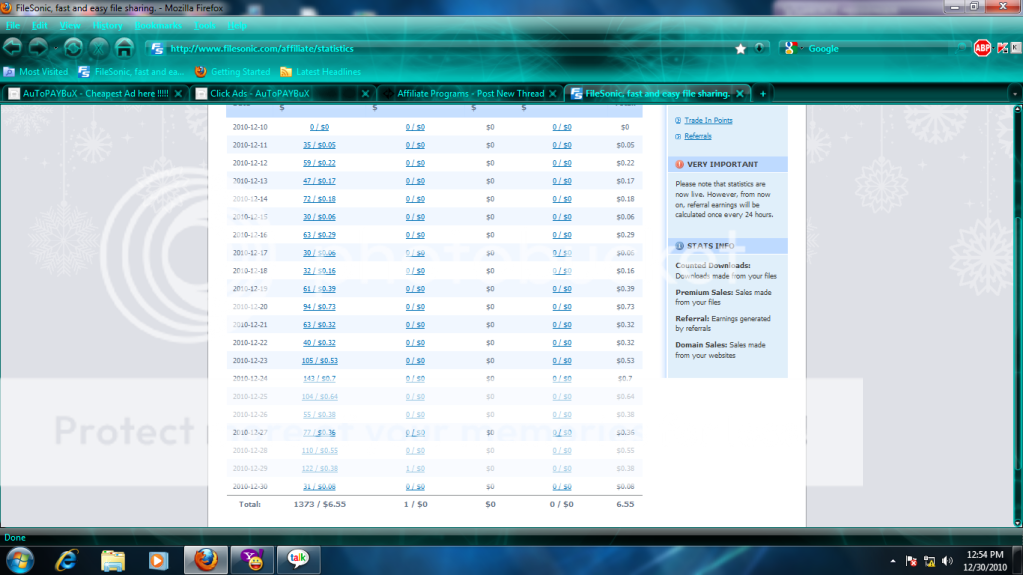
Task: Open Google Talk from the taskbar
Action: pos(297,560)
